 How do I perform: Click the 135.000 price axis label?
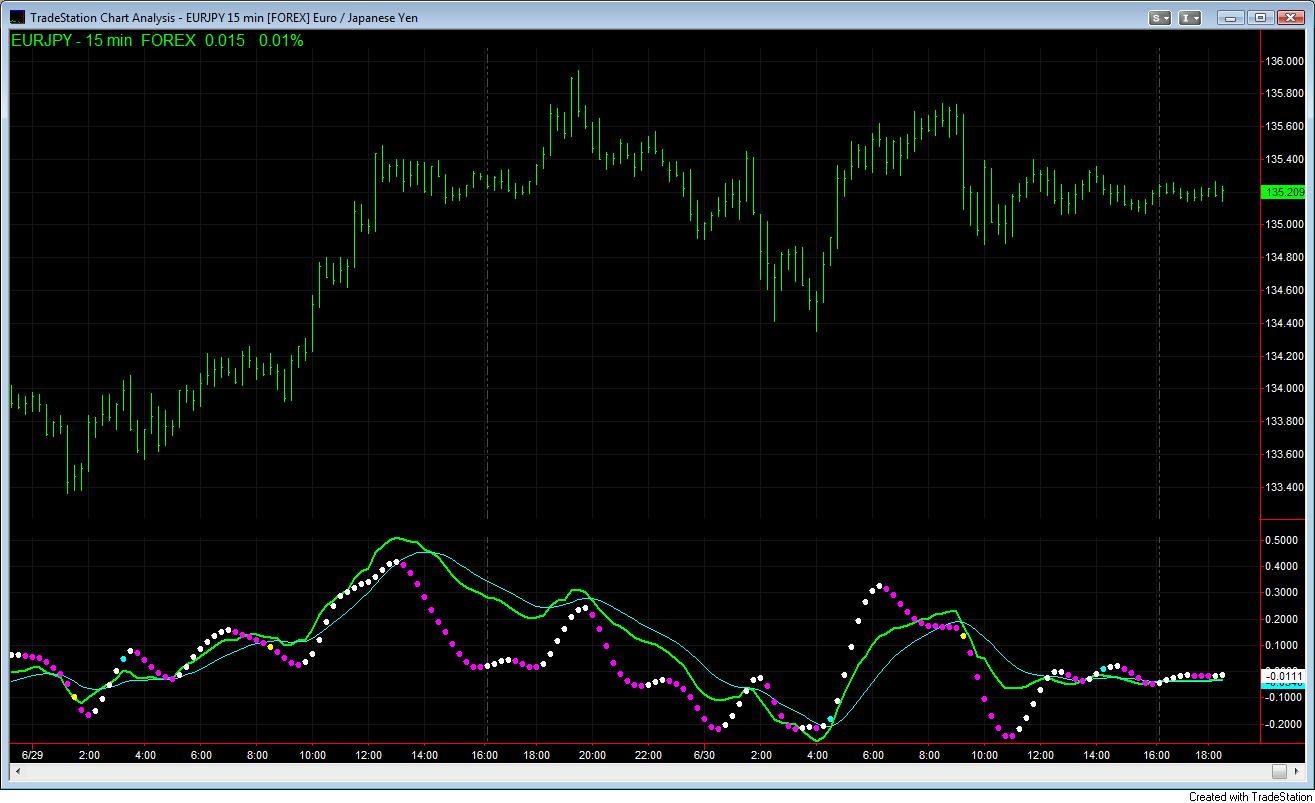click(1284, 225)
